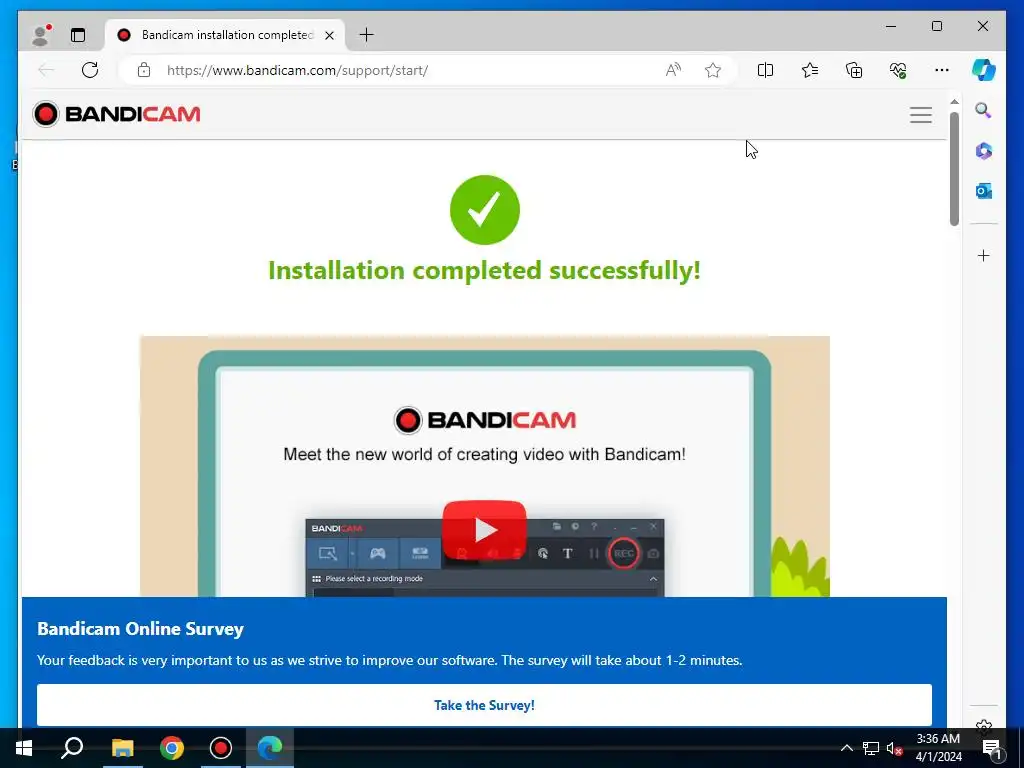1024x768 pixels.
Task: Maximize the Edge window
Action: (x=936, y=26)
